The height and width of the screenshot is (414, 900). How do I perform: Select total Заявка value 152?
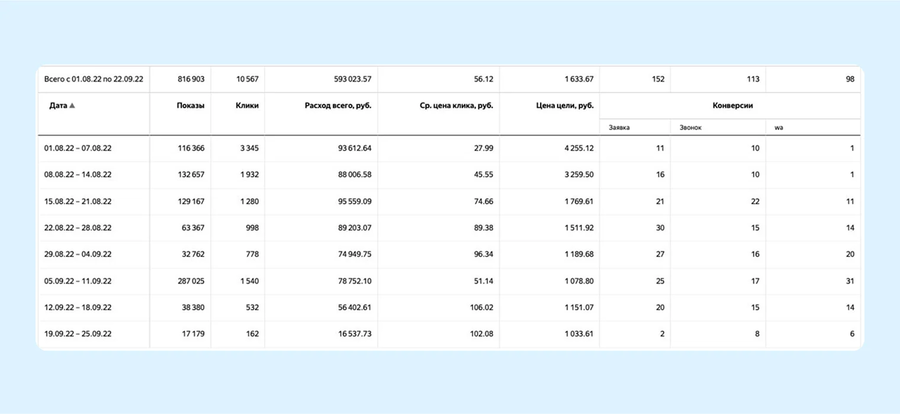658,79
